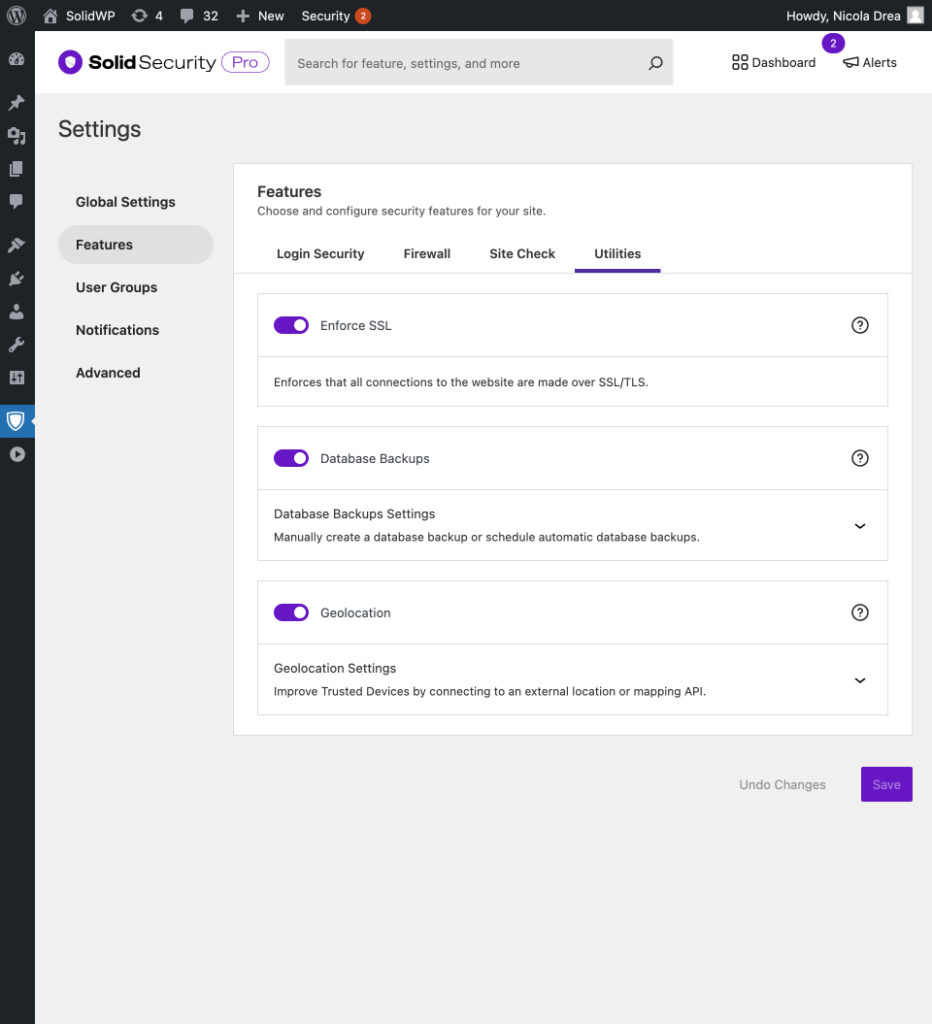
Task: Click the feature search input field
Action: (465, 63)
